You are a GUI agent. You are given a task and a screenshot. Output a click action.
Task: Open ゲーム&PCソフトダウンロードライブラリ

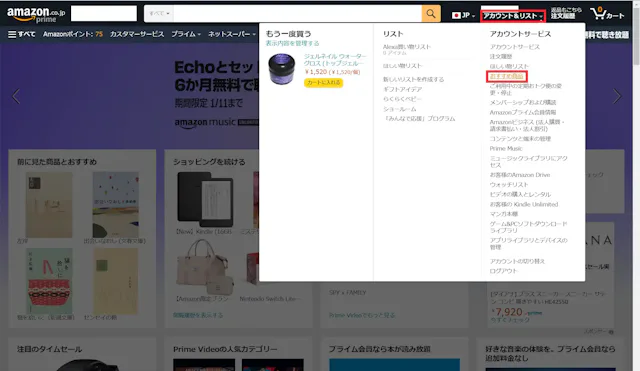(x=529, y=227)
